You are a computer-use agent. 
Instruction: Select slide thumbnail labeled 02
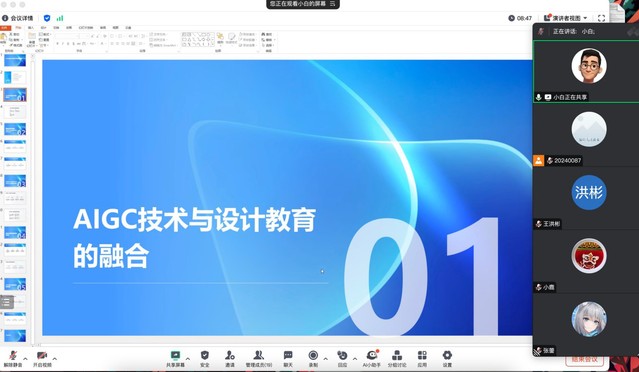click(x=15, y=129)
